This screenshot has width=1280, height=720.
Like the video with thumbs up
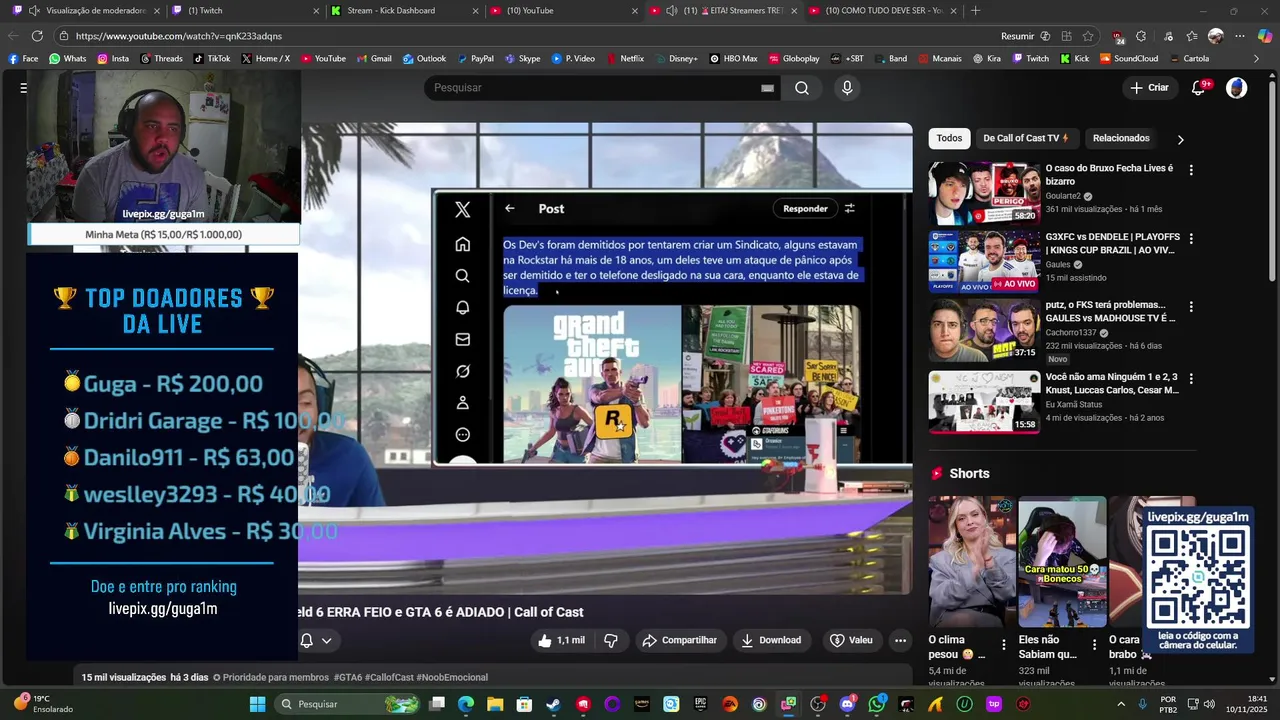[x=561, y=640]
